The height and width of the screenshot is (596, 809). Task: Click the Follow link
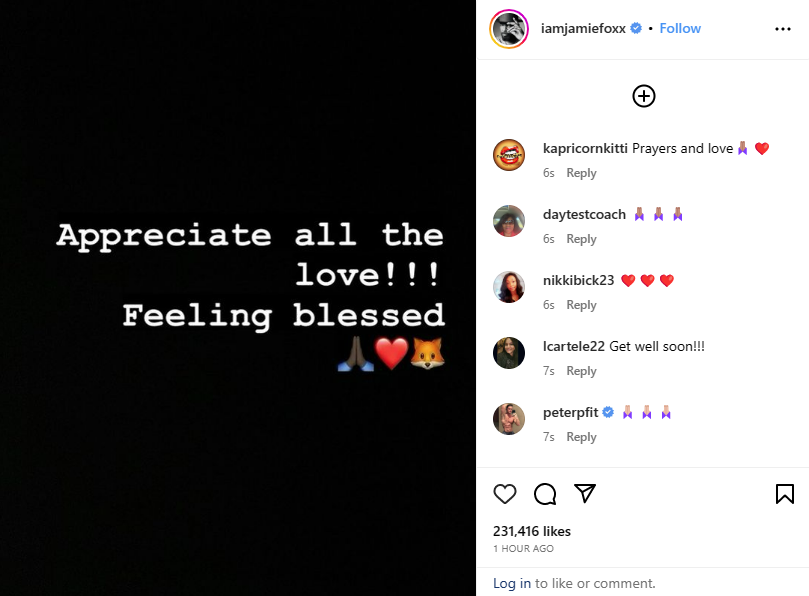coord(680,29)
